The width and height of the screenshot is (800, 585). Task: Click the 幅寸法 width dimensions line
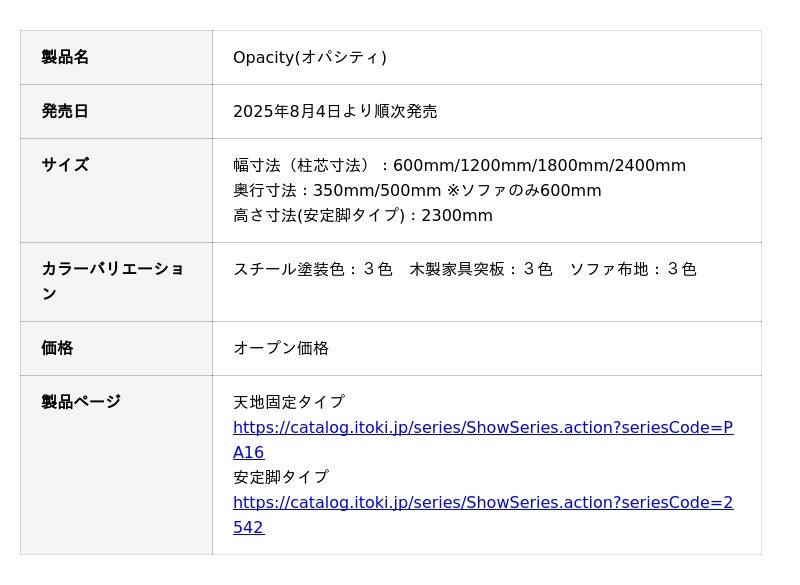[x=459, y=165]
